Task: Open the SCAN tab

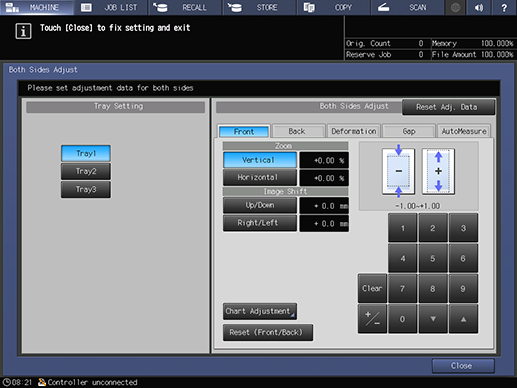Action: (408, 7)
